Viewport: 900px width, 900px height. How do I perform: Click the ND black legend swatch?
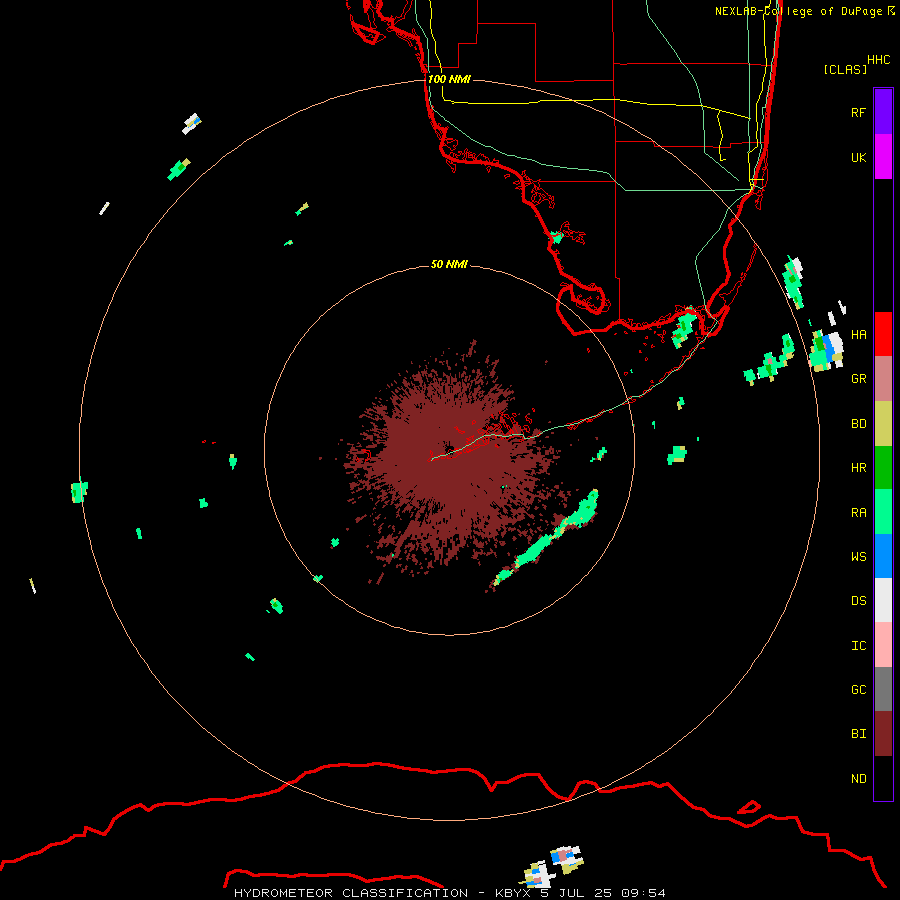point(883,778)
